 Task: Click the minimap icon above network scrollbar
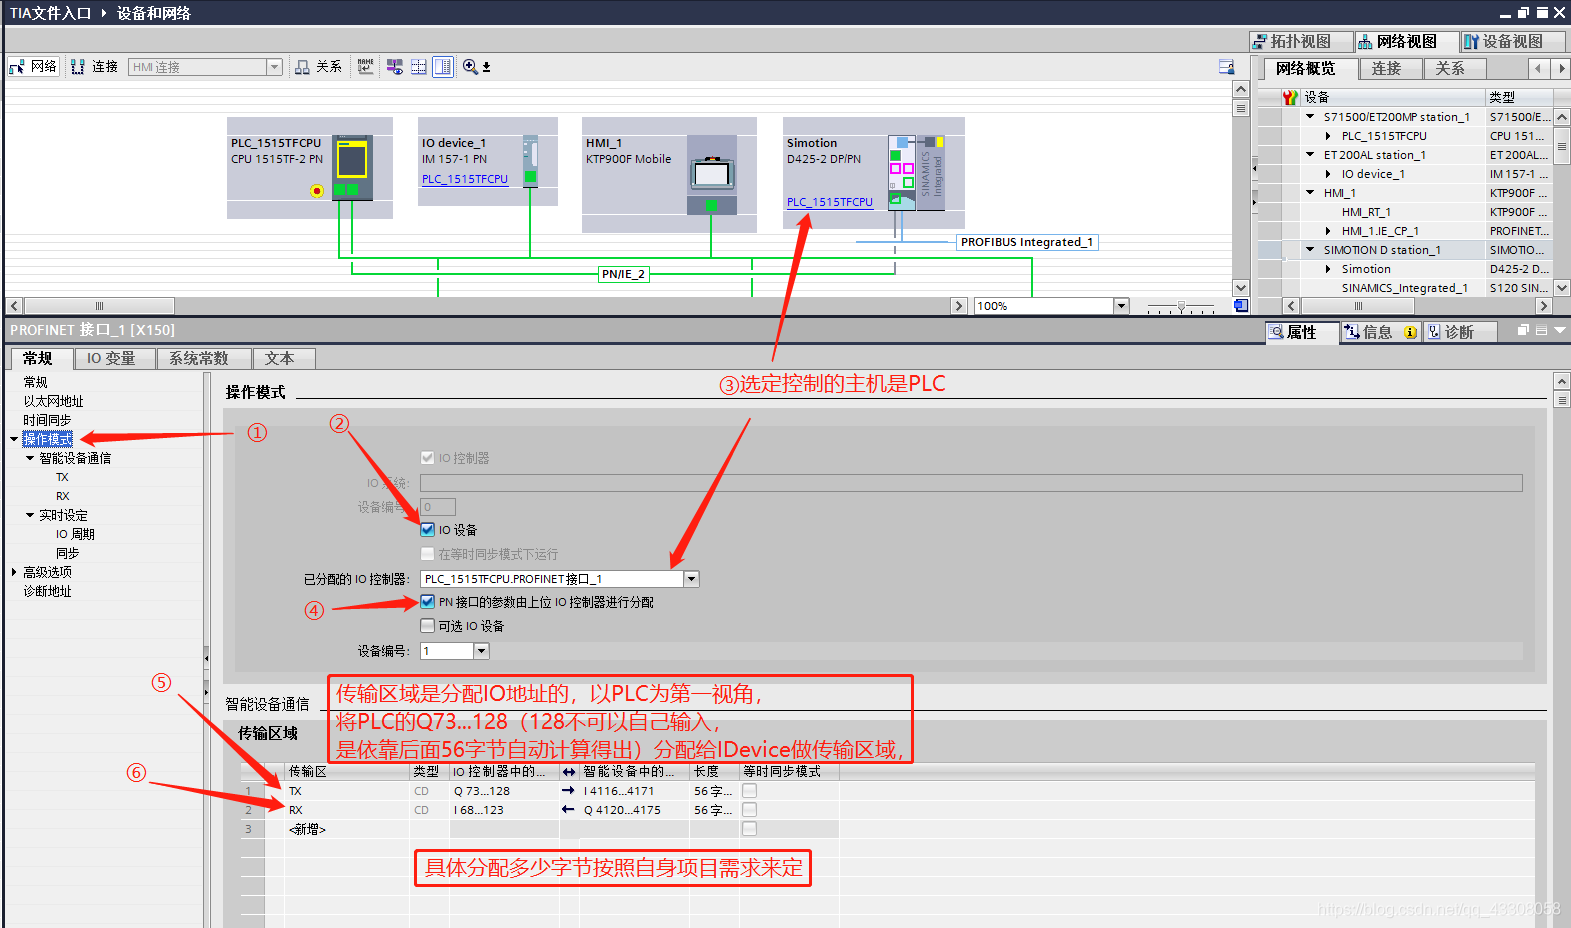(x=1226, y=67)
